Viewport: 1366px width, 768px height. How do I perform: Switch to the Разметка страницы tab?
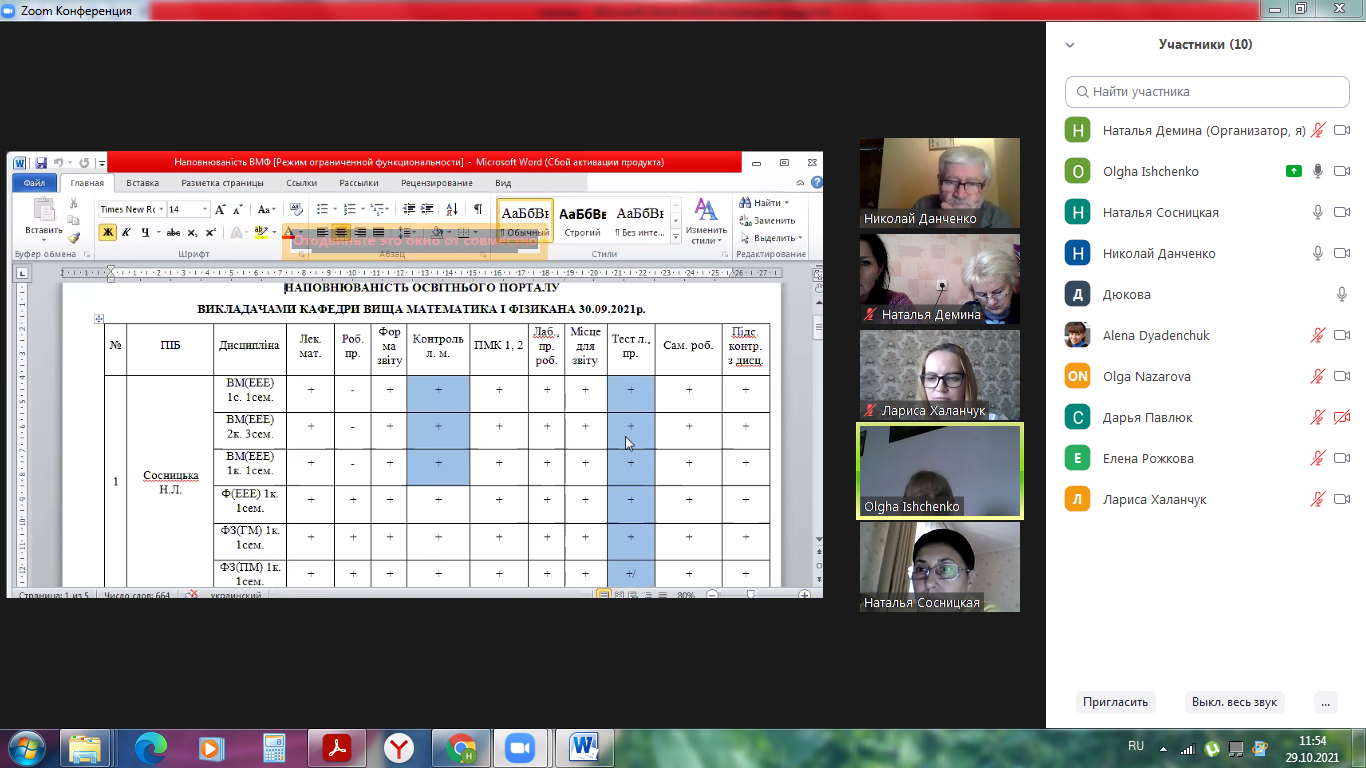click(222, 183)
